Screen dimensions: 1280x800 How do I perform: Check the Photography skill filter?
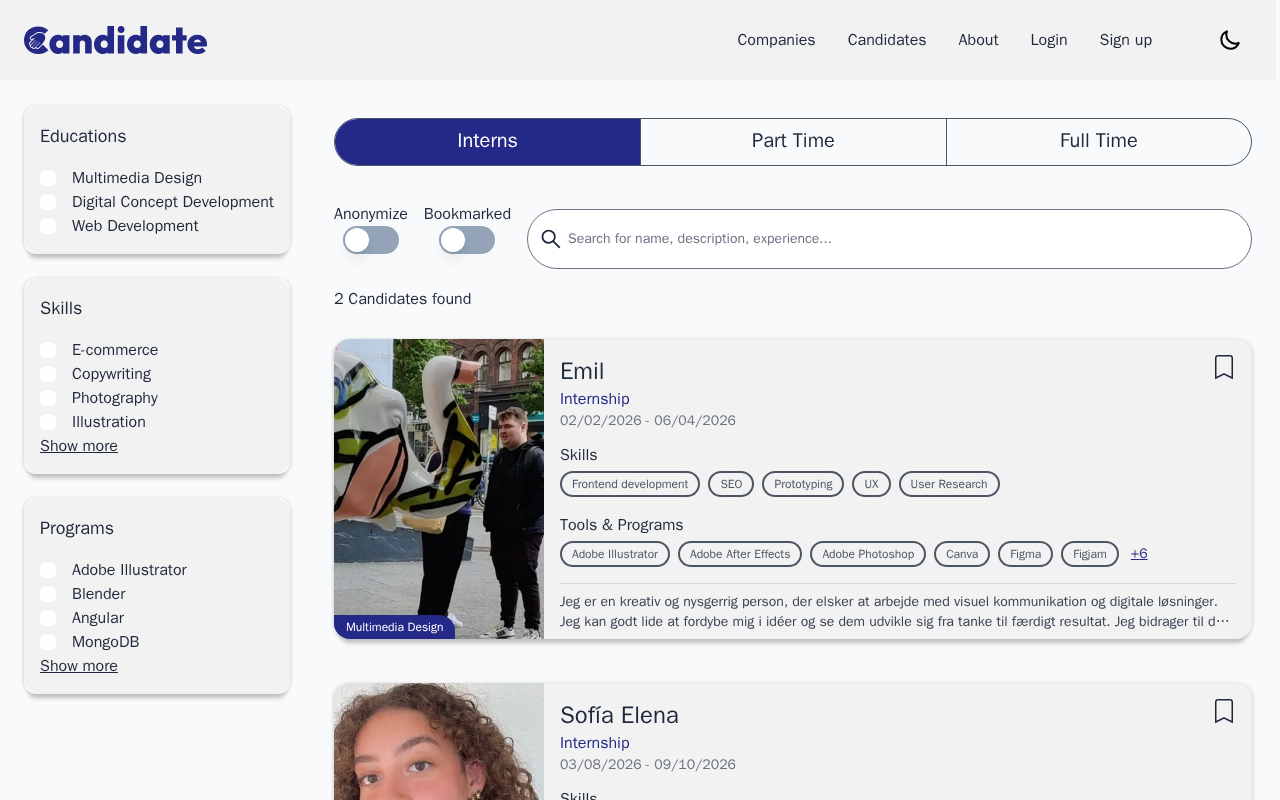pyautogui.click(x=48, y=398)
